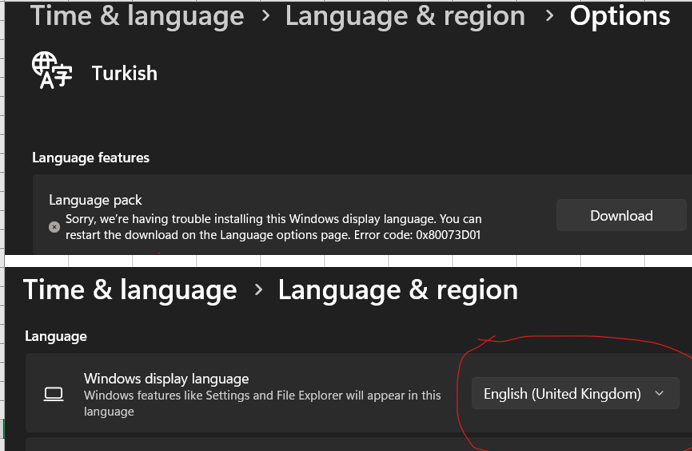The height and width of the screenshot is (451, 692).
Task: Open English (United Kingdom) display language dropdown
Action: click(575, 393)
